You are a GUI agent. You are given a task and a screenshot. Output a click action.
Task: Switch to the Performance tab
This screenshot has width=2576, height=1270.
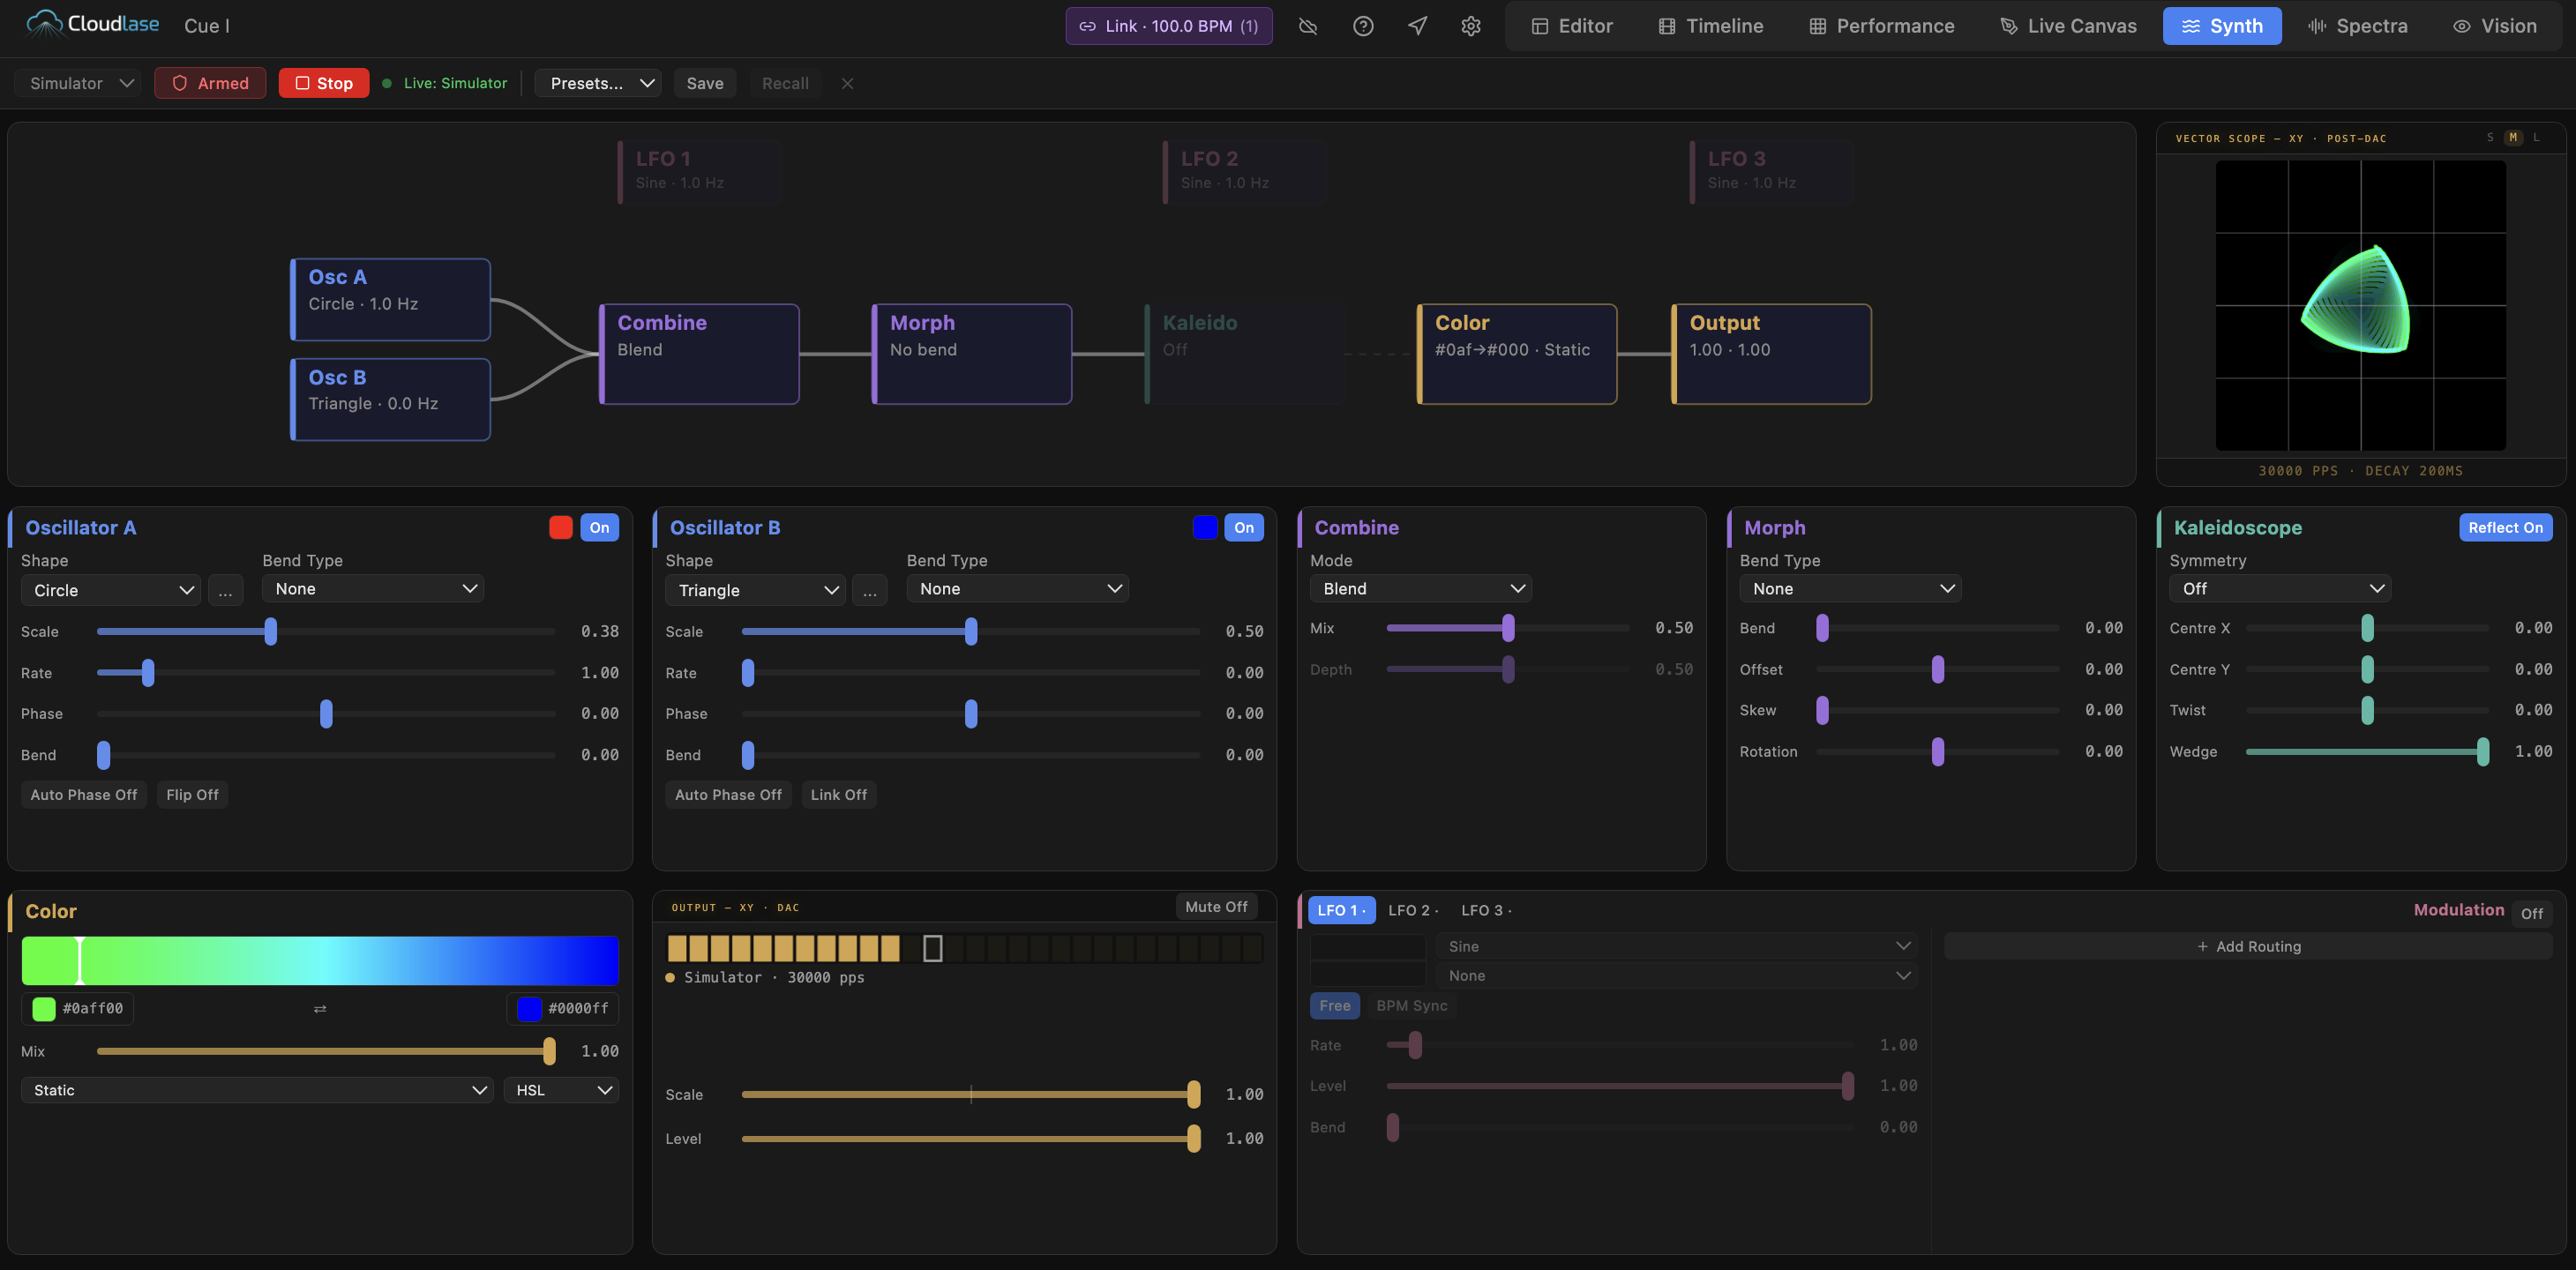coord(1882,26)
